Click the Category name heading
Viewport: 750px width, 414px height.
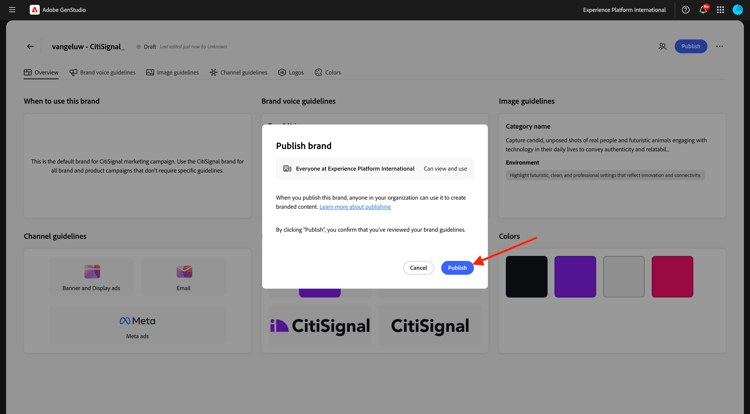[528, 126]
